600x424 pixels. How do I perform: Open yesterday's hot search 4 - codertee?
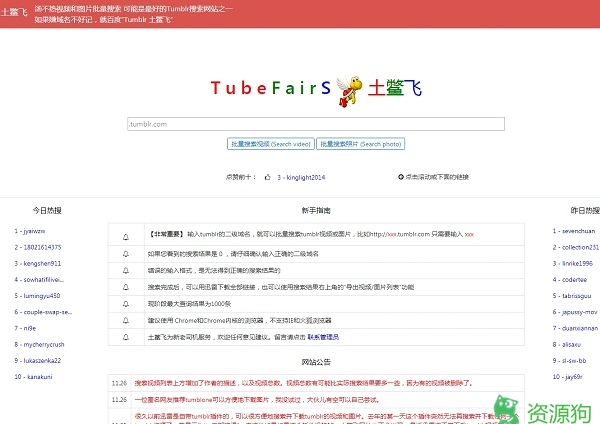tap(570, 280)
